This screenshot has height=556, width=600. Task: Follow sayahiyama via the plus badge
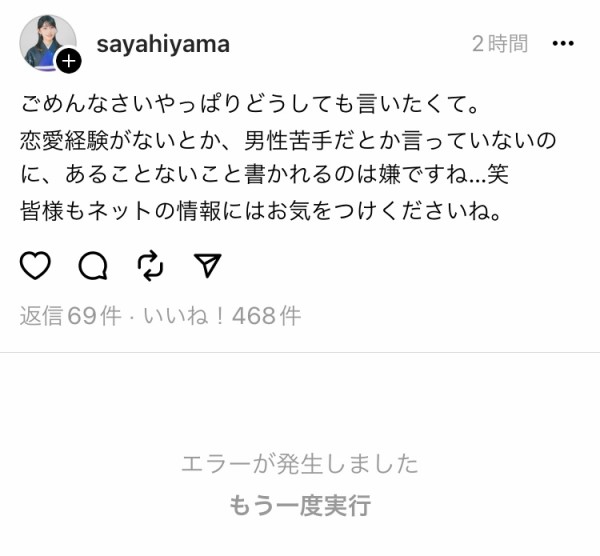[69, 61]
